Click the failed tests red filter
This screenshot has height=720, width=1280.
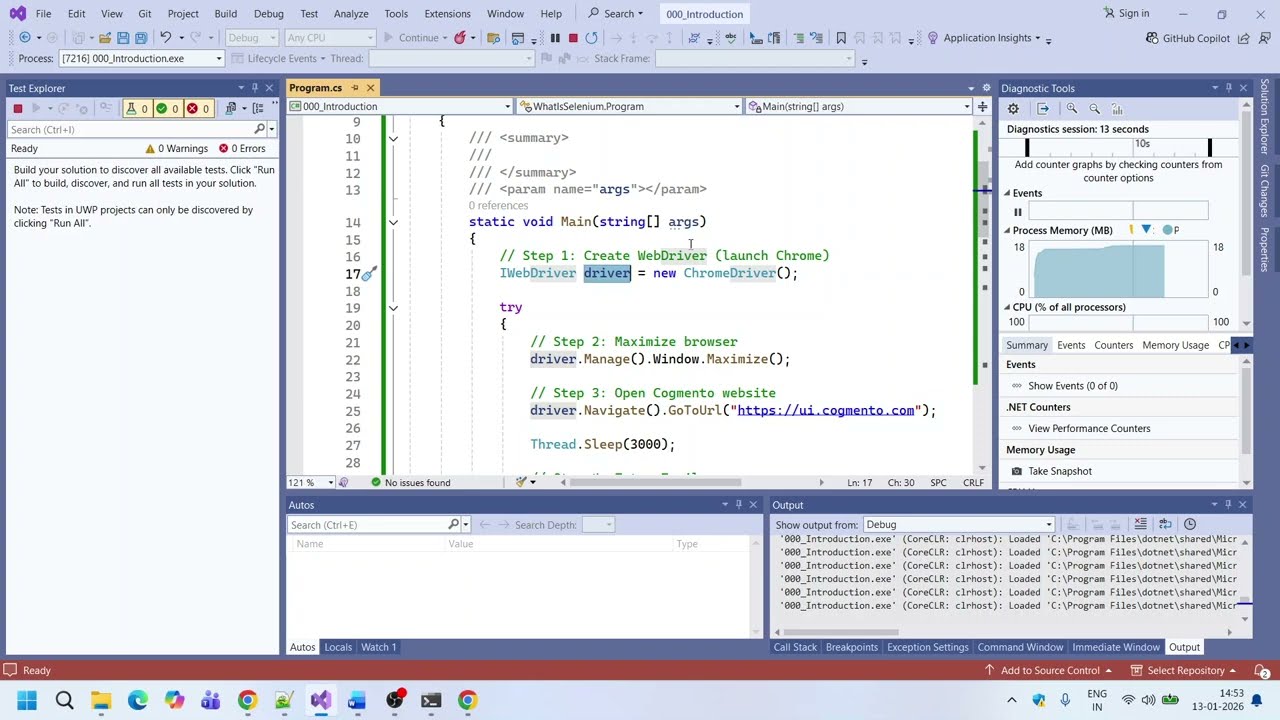point(198,108)
